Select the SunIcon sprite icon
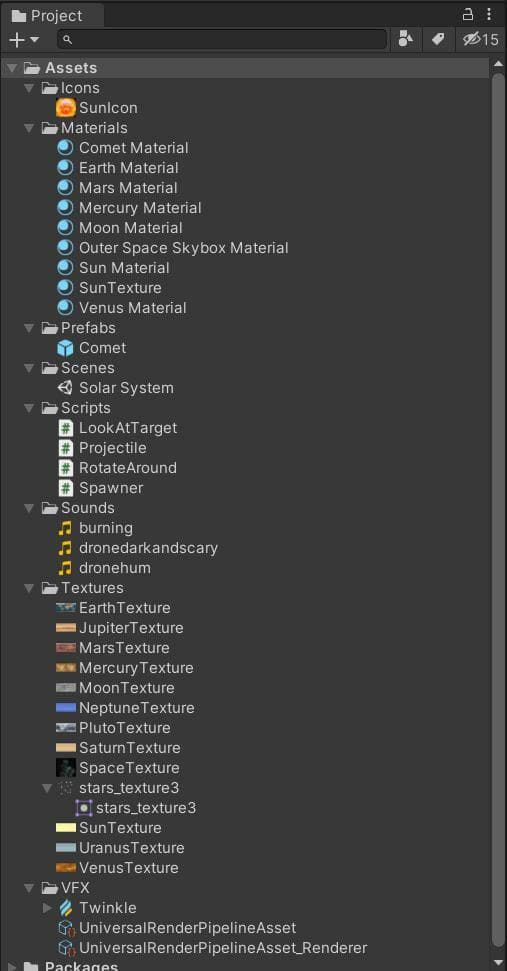 [66, 108]
